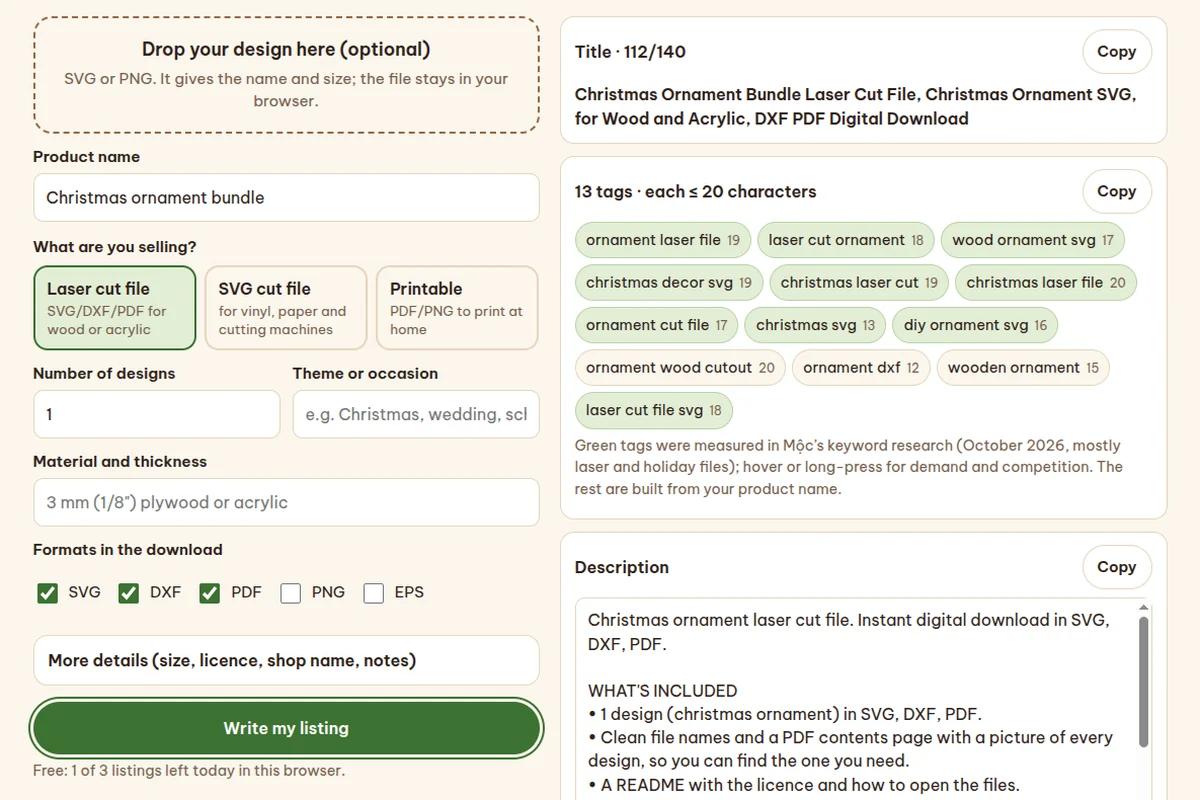The height and width of the screenshot is (800, 1200).
Task: Expand the More details section
Action: coord(286,660)
